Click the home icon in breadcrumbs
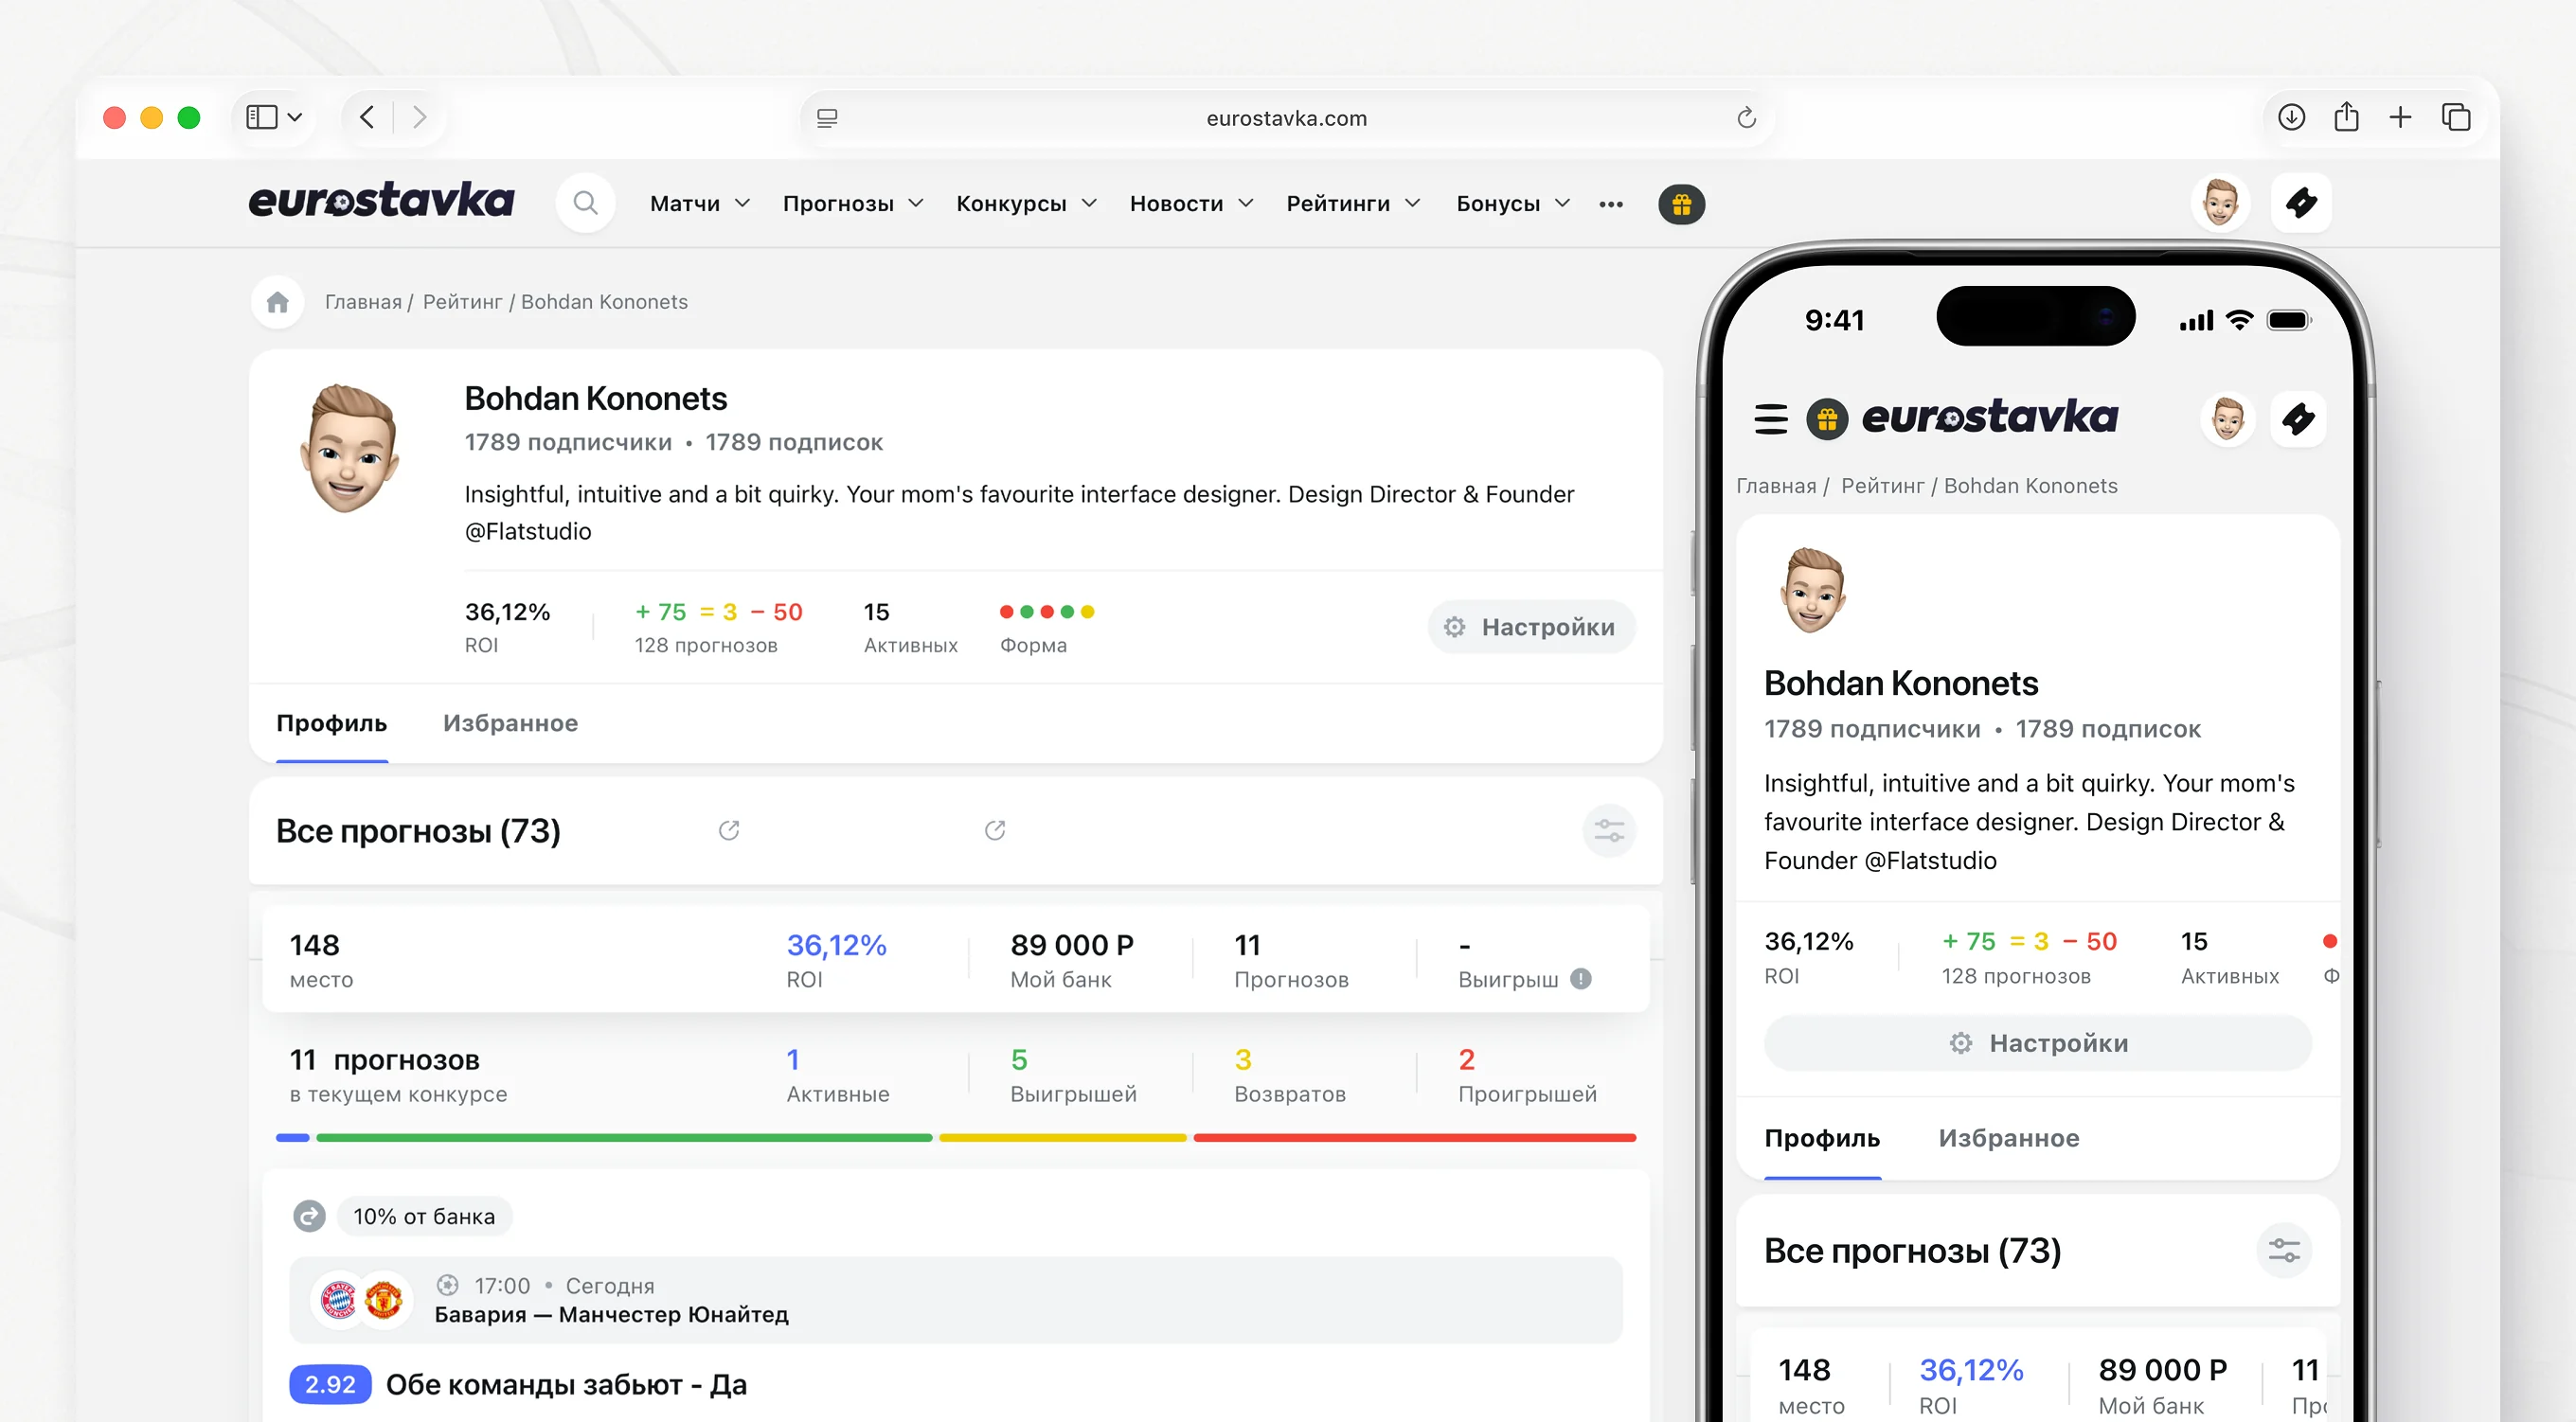The image size is (2576, 1422). tap(278, 301)
